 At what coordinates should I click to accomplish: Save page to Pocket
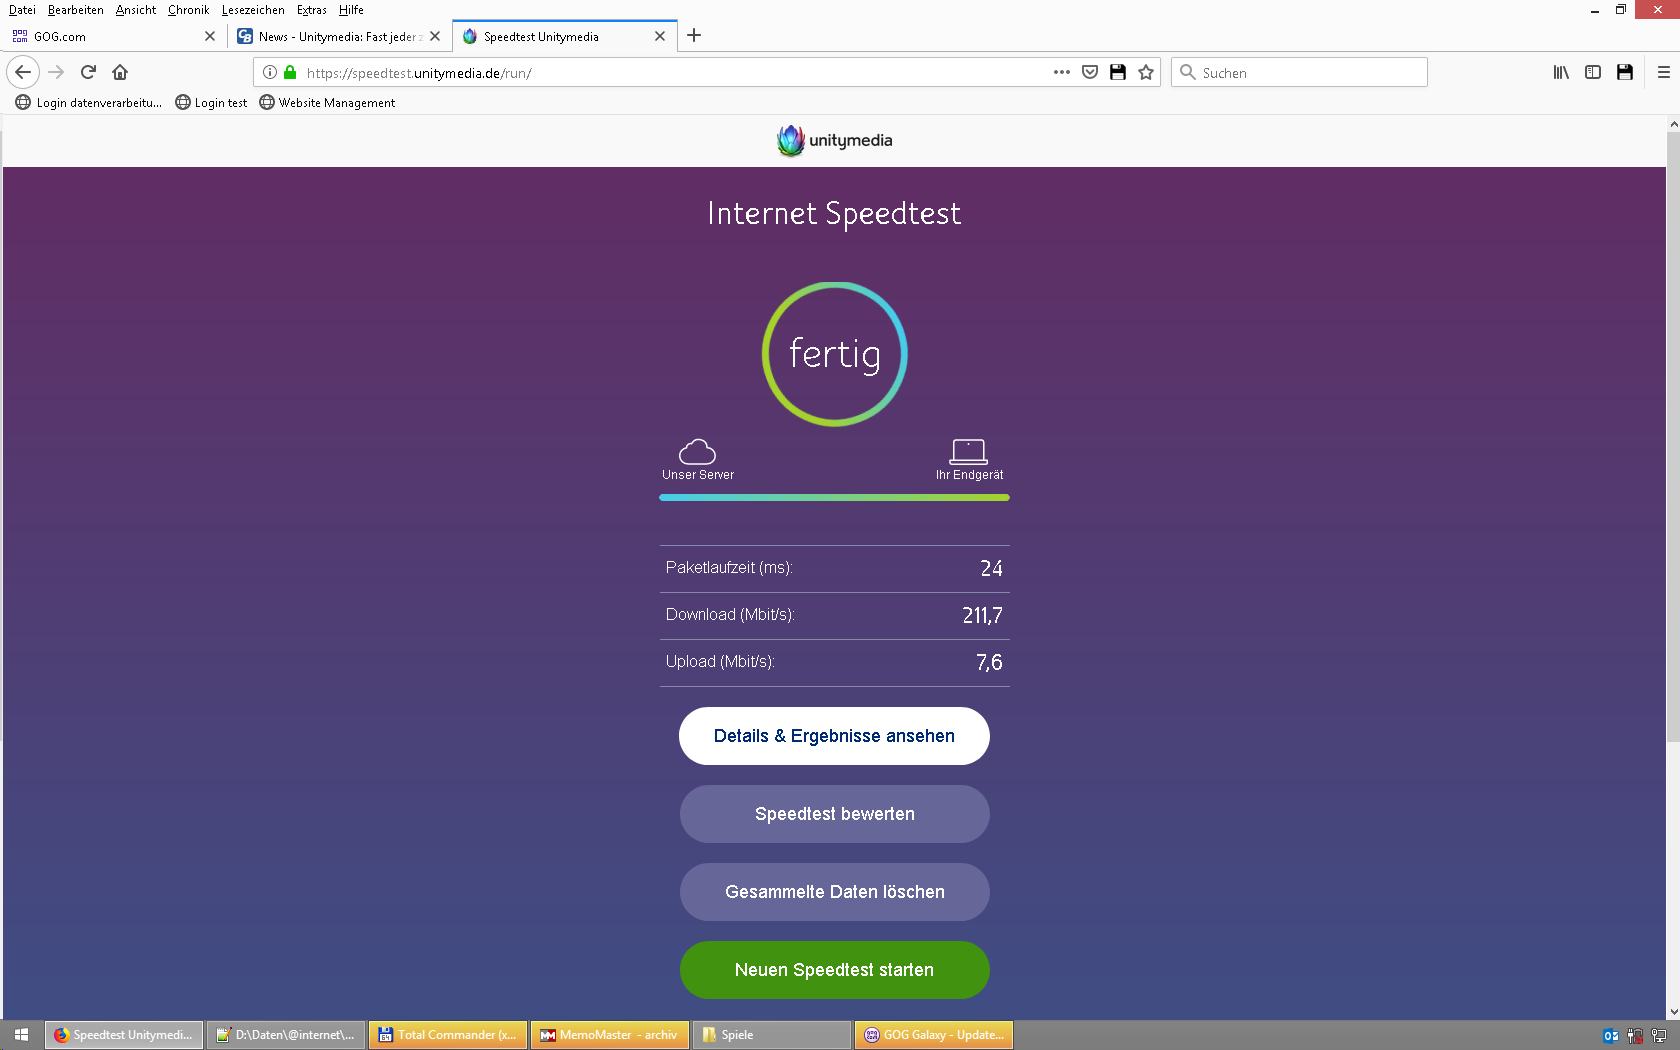click(x=1090, y=72)
